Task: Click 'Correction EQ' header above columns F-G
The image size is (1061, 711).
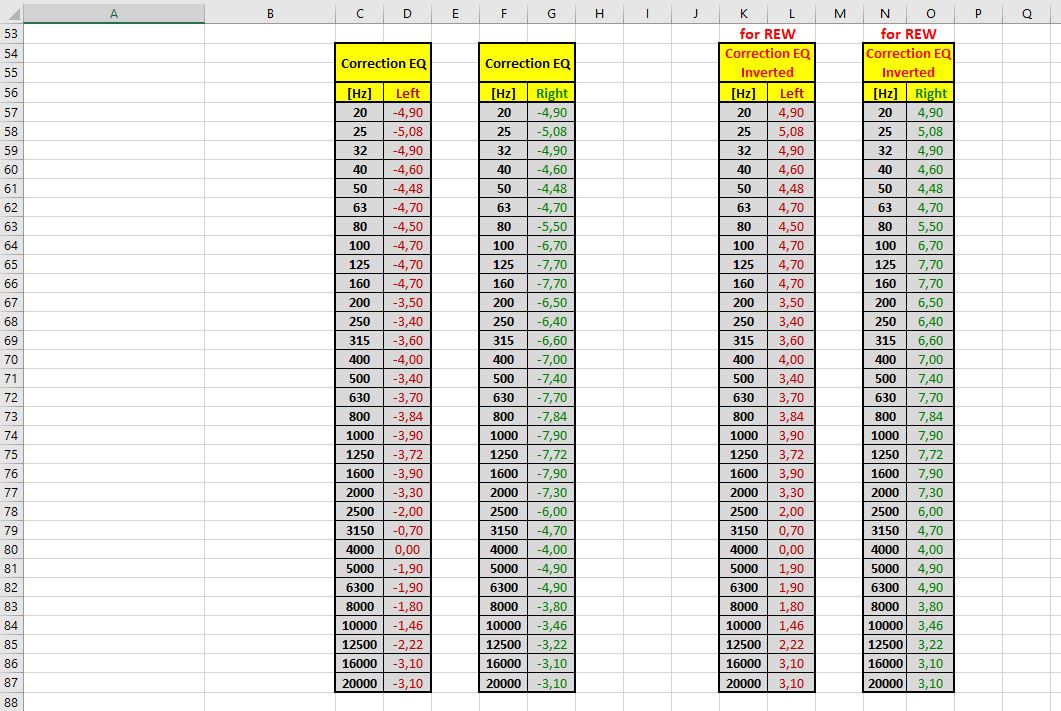Action: pos(527,63)
